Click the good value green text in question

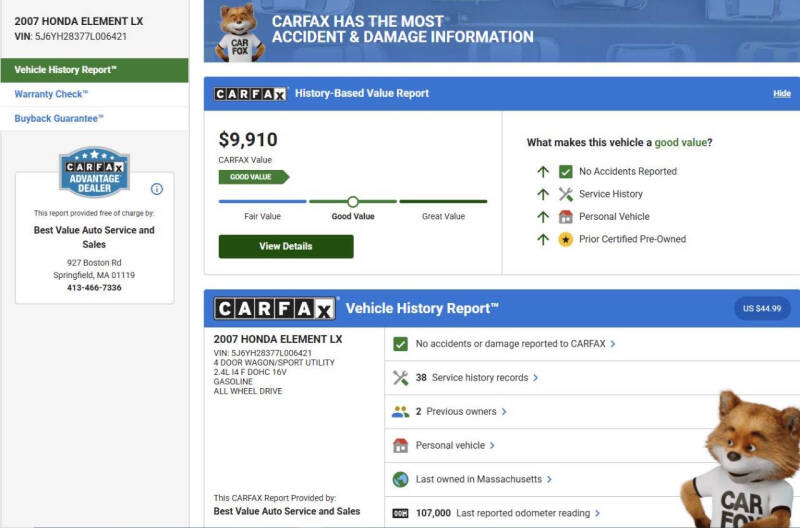(x=681, y=142)
